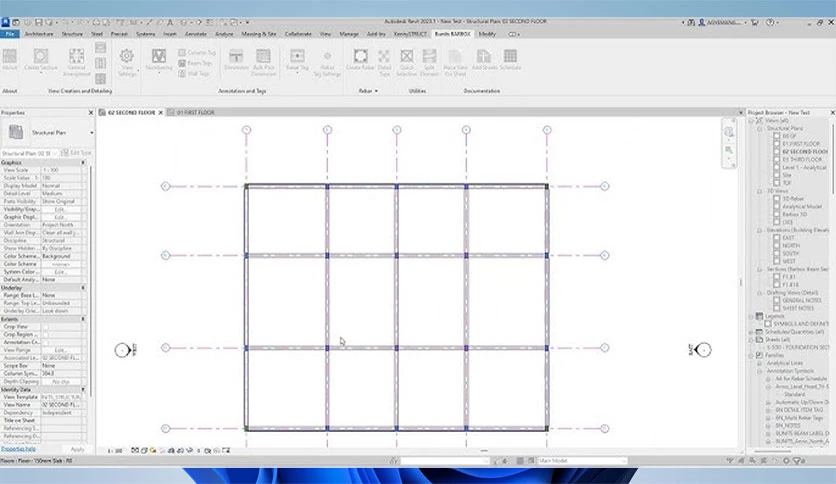
Task: Toggle the Crop View checkbox
Action: pos(45,327)
